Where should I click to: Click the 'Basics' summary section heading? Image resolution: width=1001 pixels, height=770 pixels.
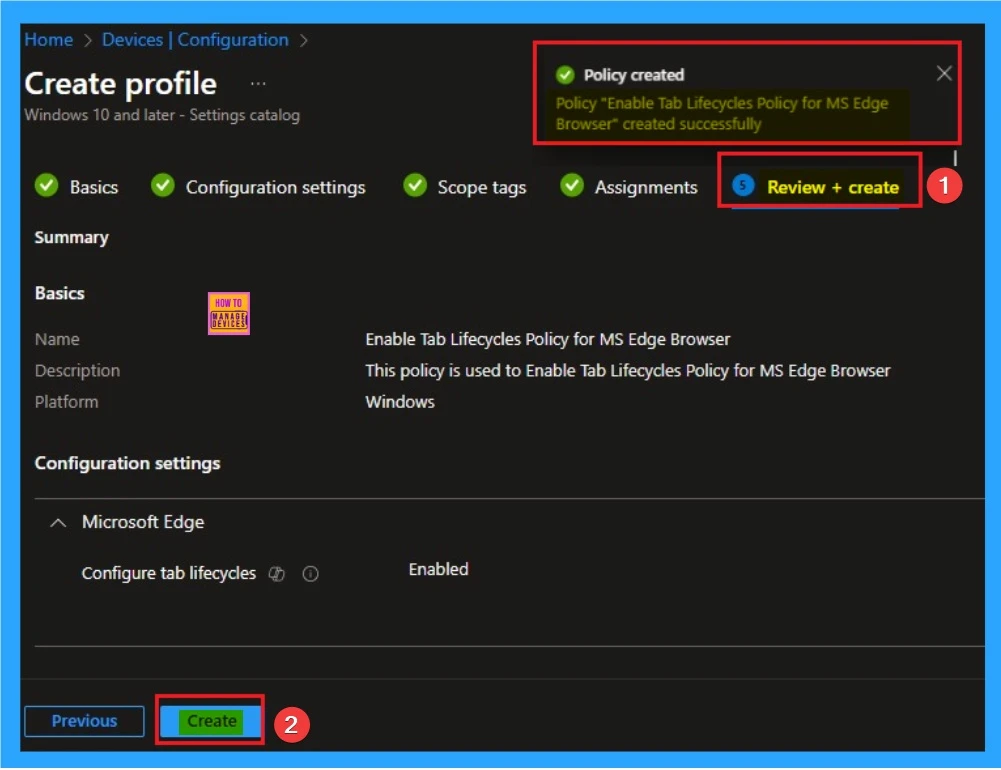point(59,293)
